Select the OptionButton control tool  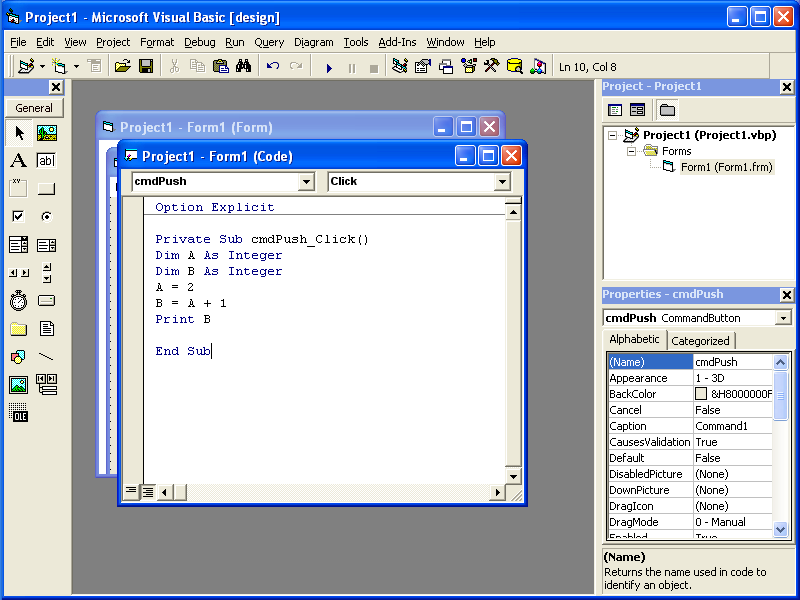46,216
